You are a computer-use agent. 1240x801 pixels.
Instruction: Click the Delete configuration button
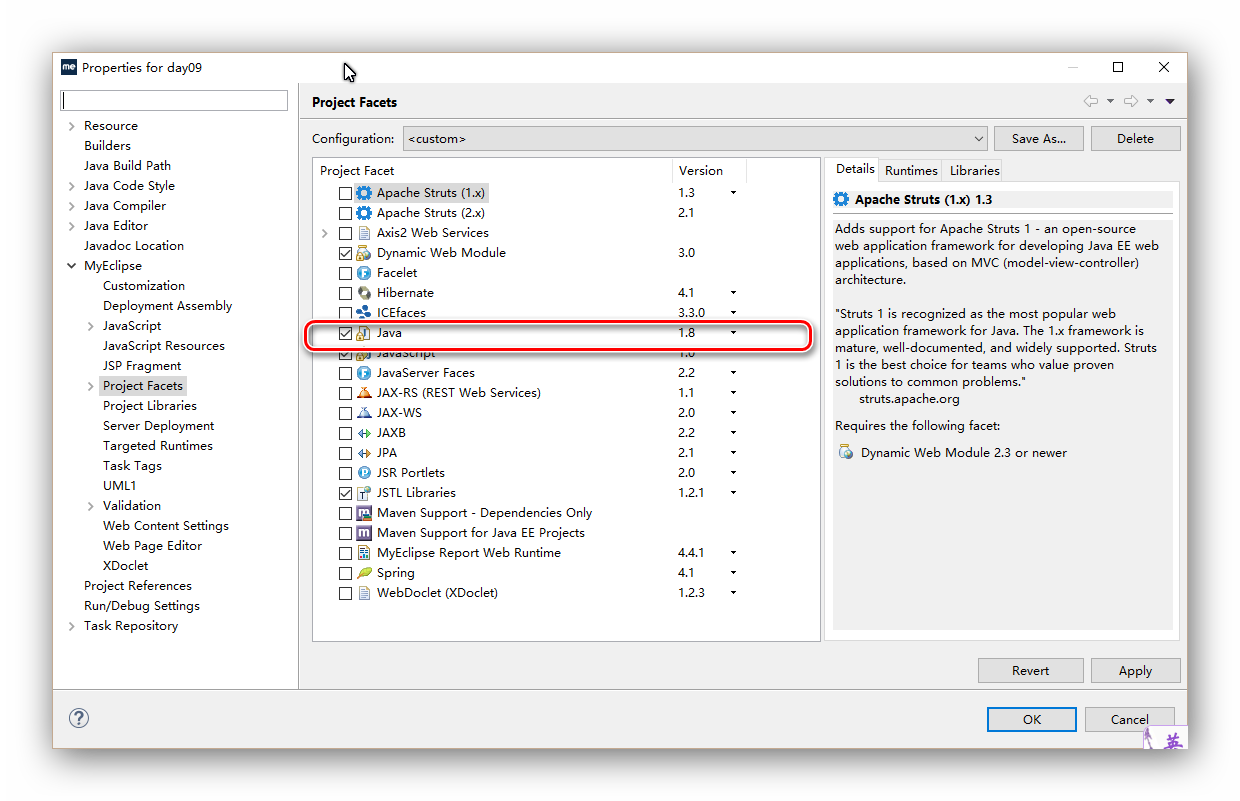point(1135,139)
